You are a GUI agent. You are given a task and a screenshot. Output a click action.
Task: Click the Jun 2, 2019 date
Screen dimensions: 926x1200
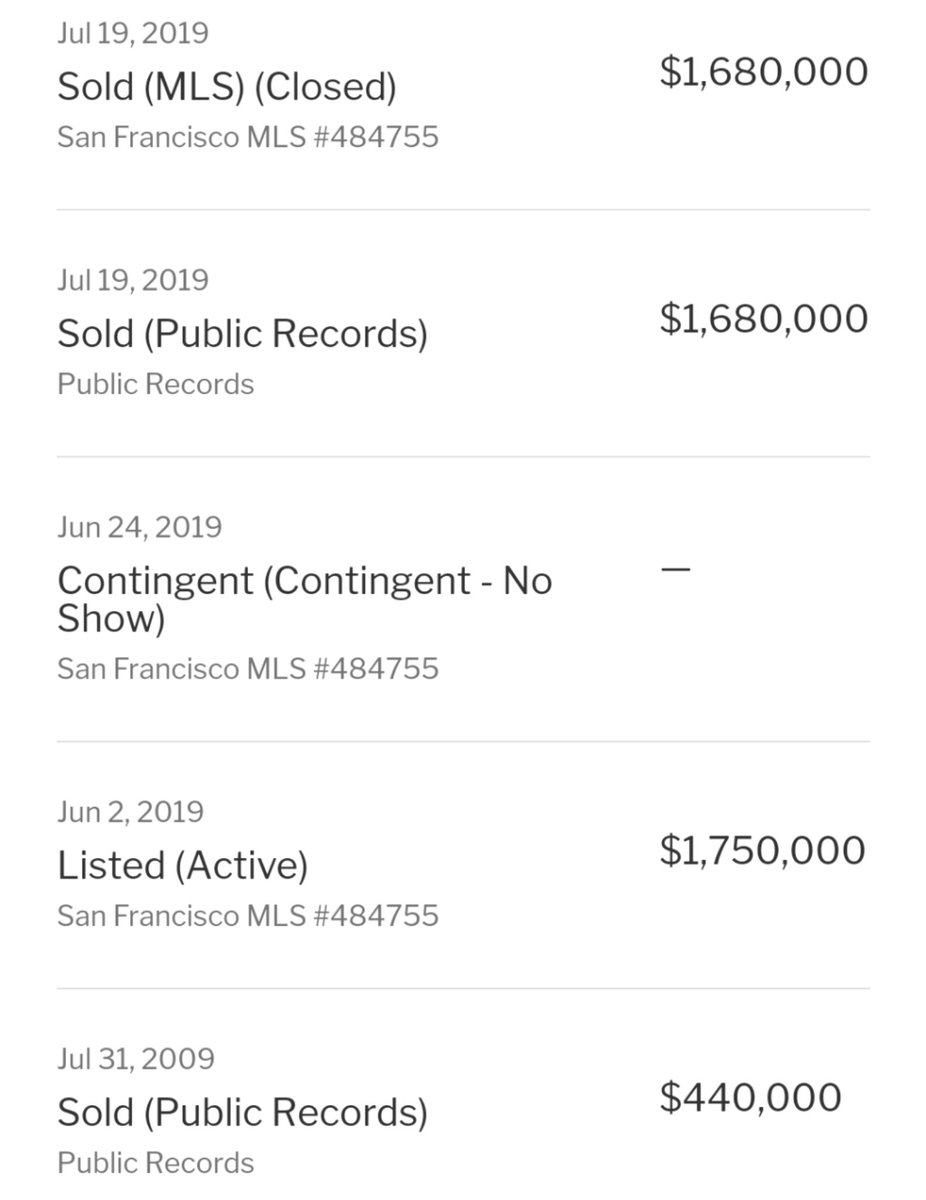tap(130, 811)
